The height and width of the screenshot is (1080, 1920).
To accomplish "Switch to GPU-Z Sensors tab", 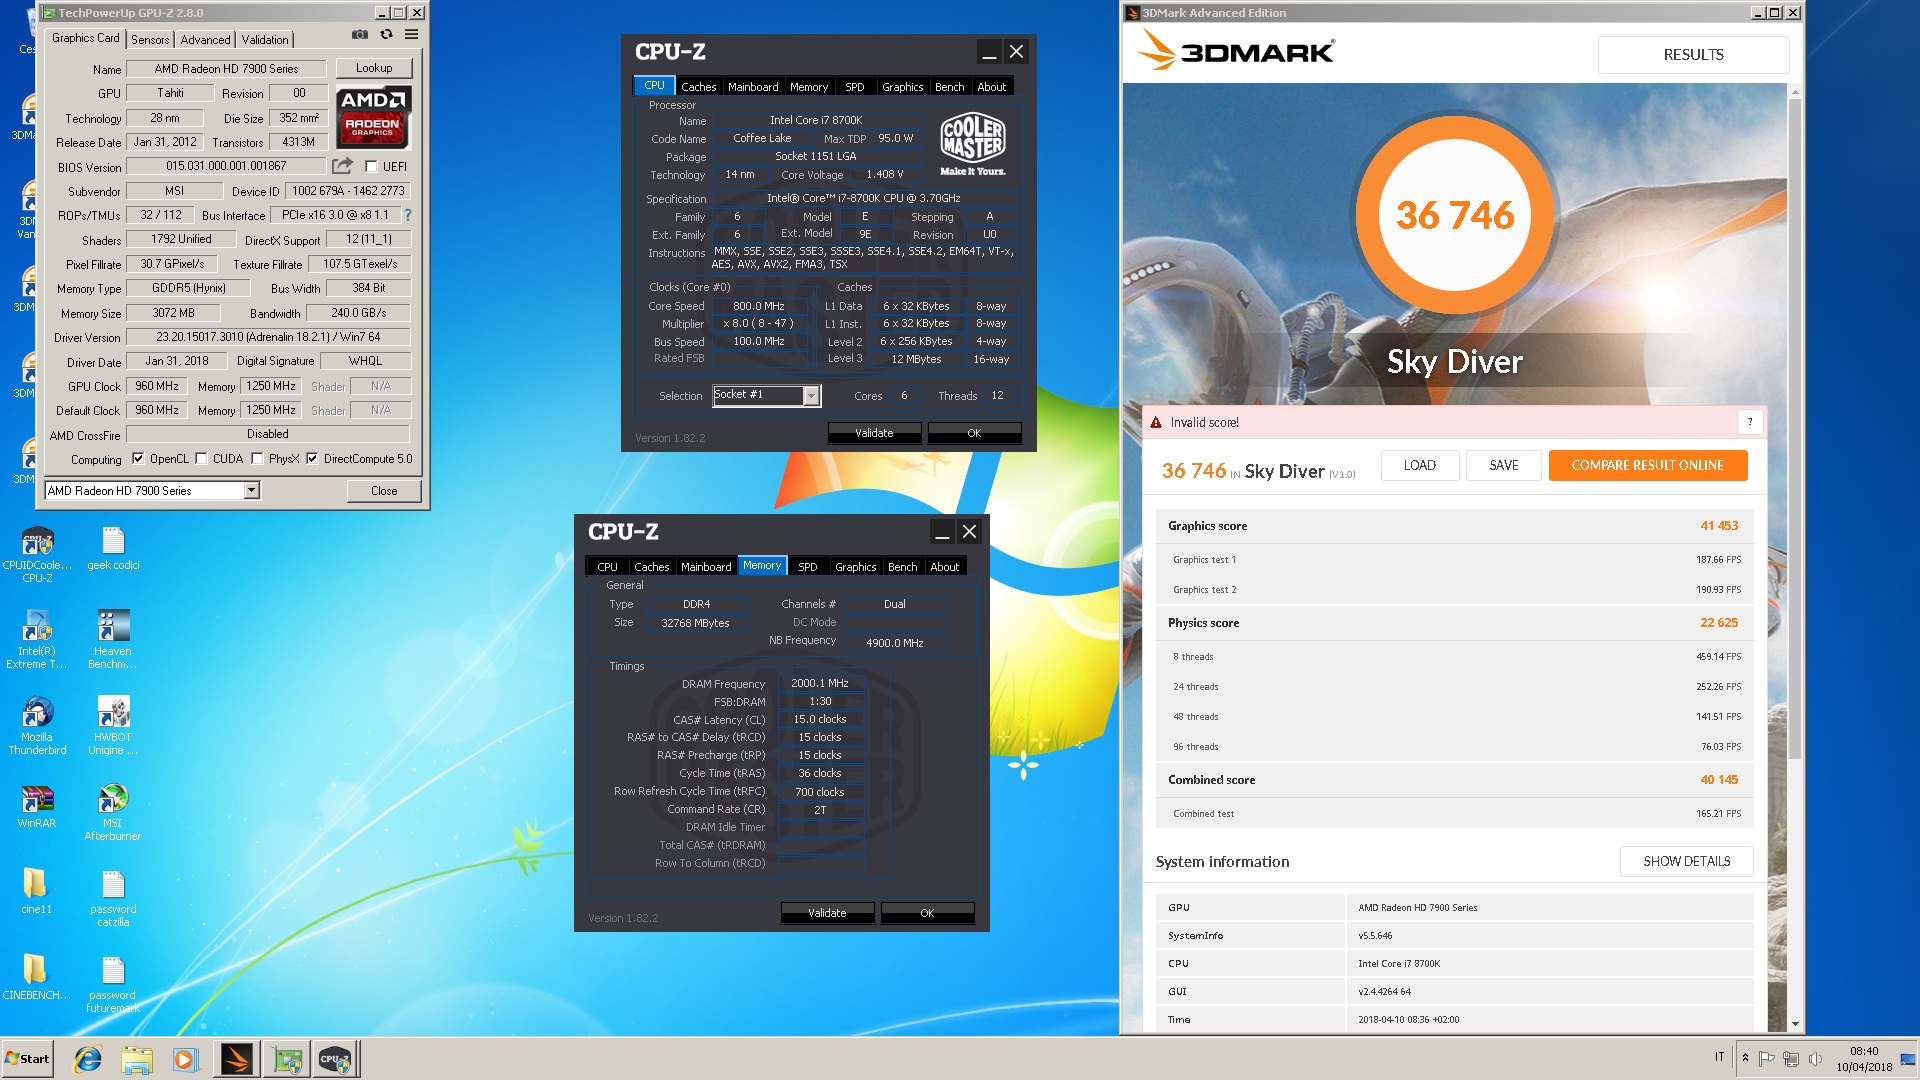I will pos(150,40).
